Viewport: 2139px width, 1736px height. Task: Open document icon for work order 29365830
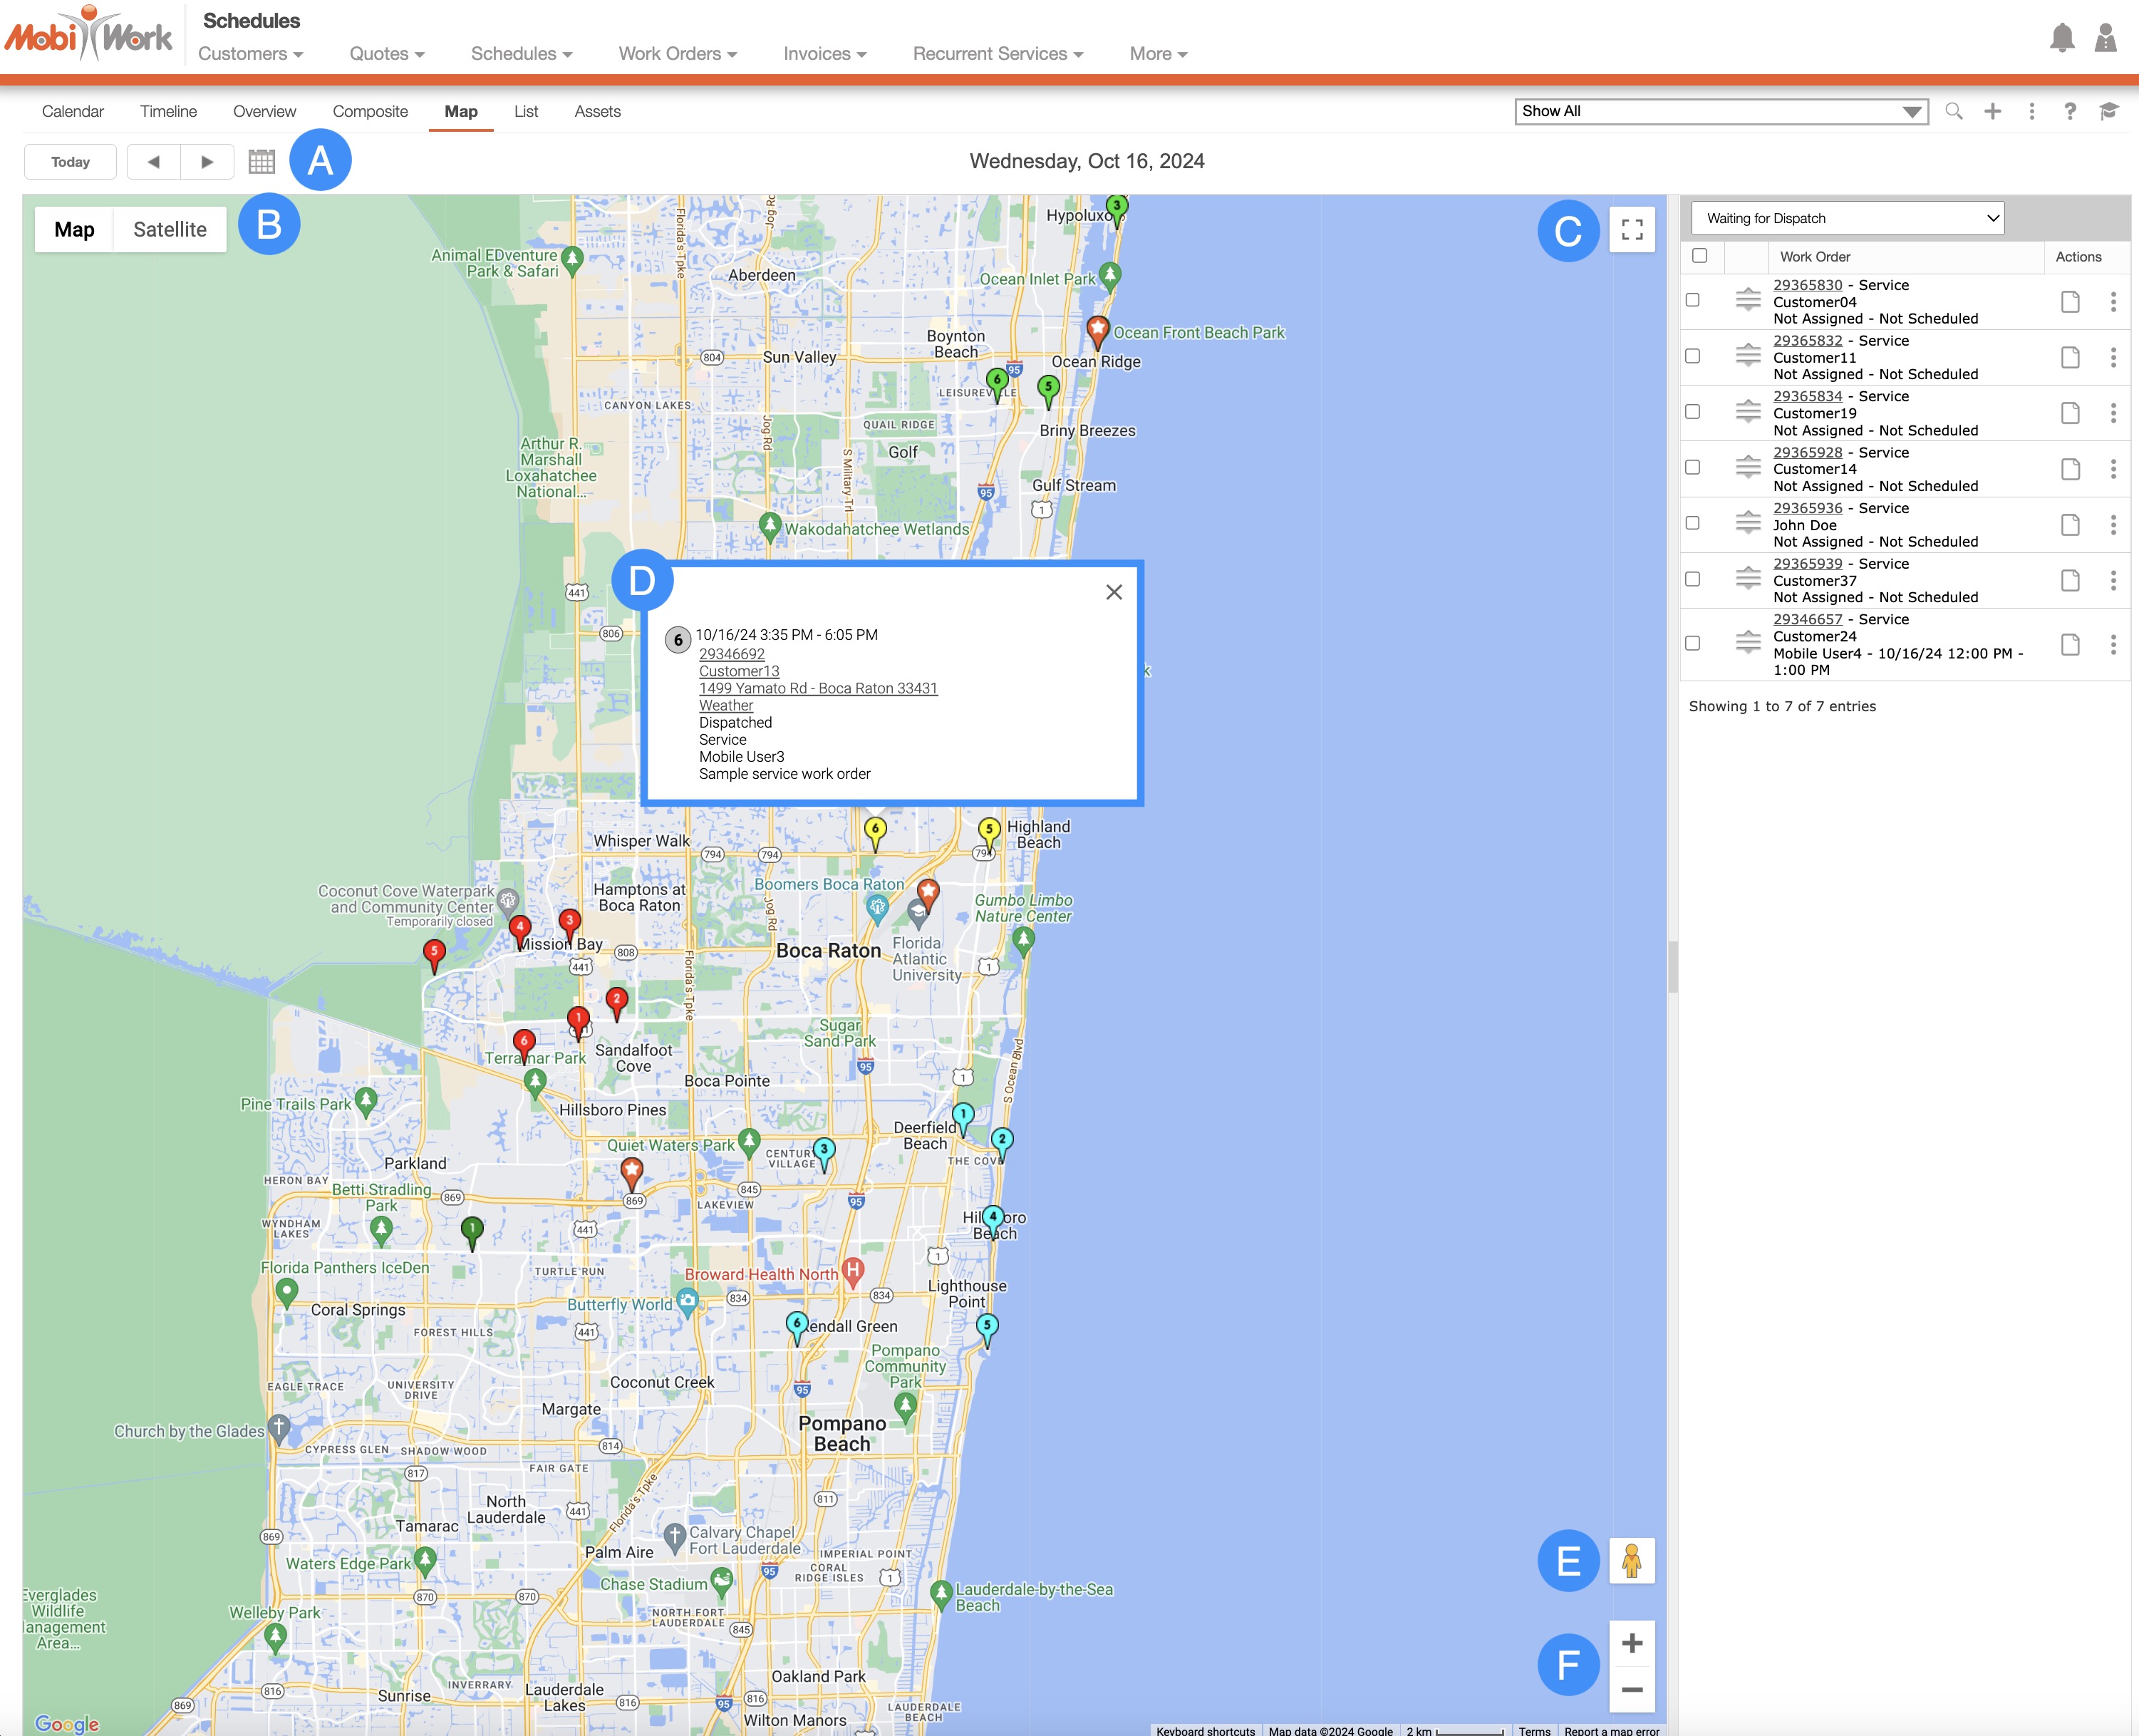[2070, 301]
